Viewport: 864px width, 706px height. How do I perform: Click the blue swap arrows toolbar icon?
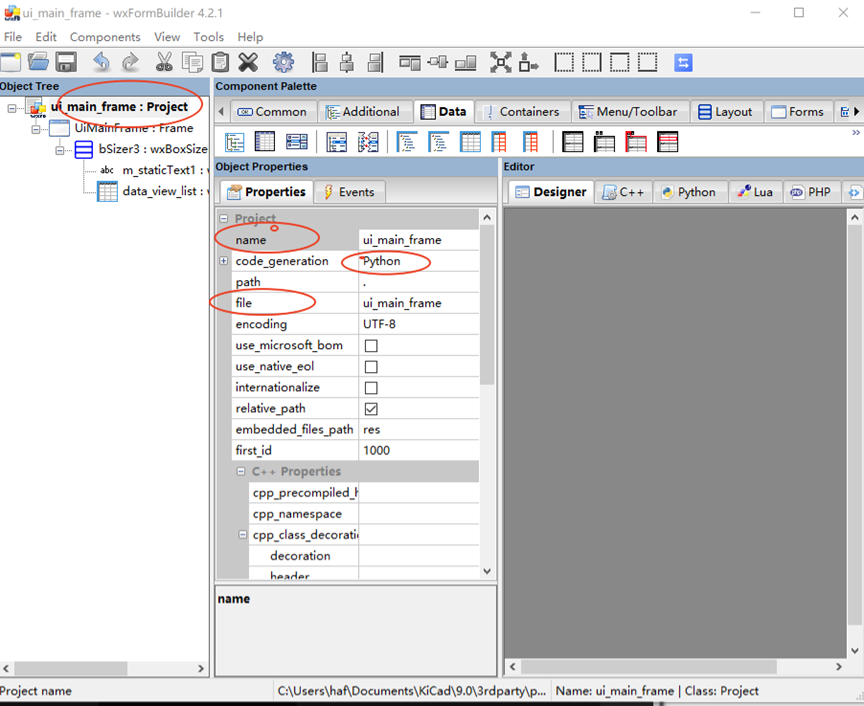pos(683,62)
